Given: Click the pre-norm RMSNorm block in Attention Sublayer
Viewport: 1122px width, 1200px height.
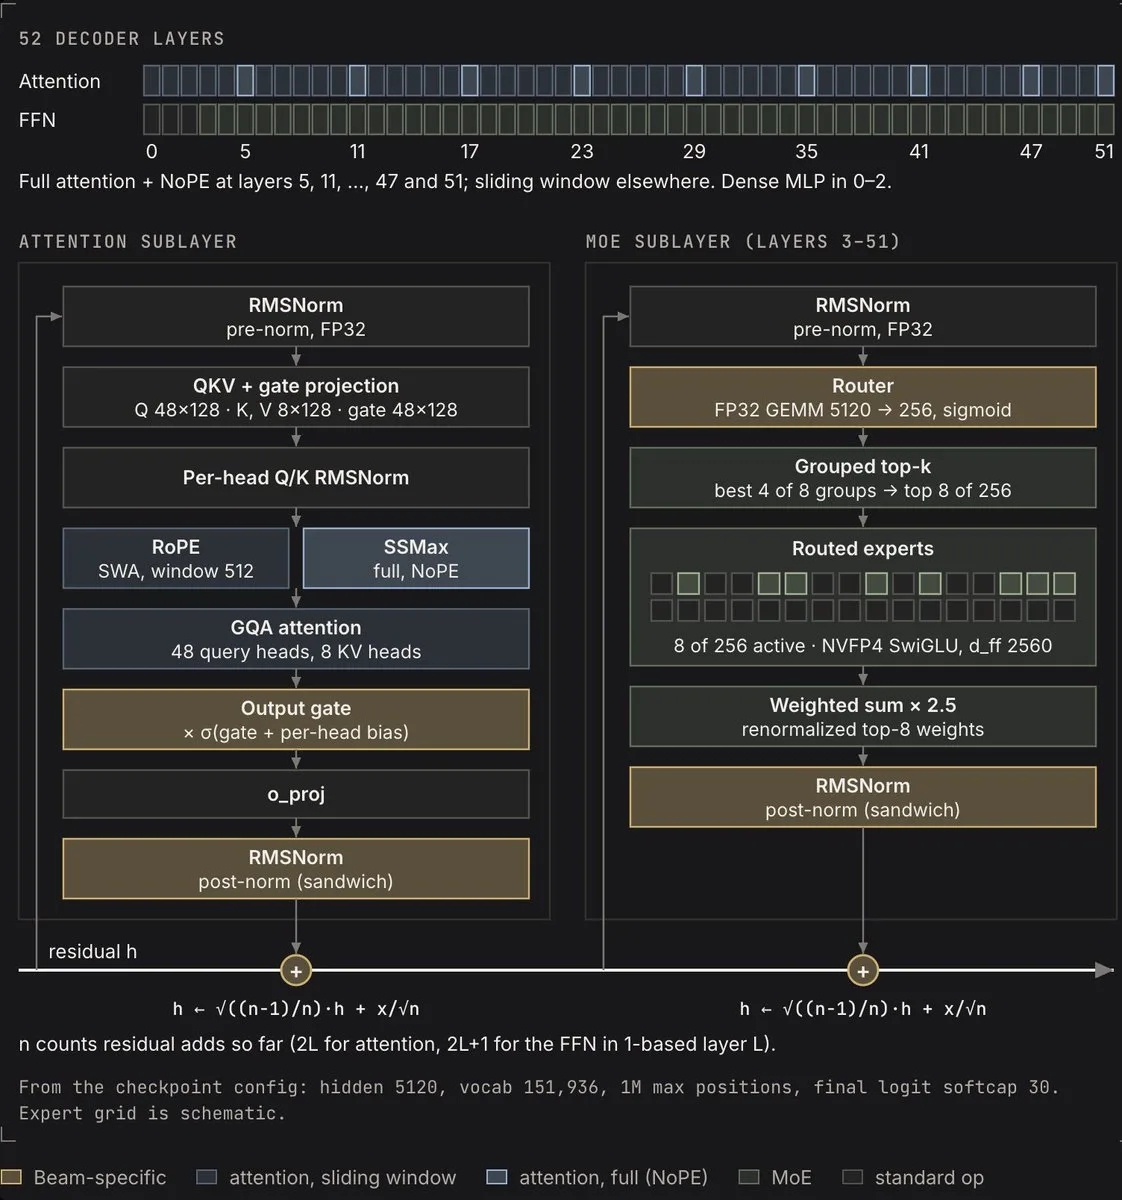Looking at the screenshot, I should [x=296, y=317].
